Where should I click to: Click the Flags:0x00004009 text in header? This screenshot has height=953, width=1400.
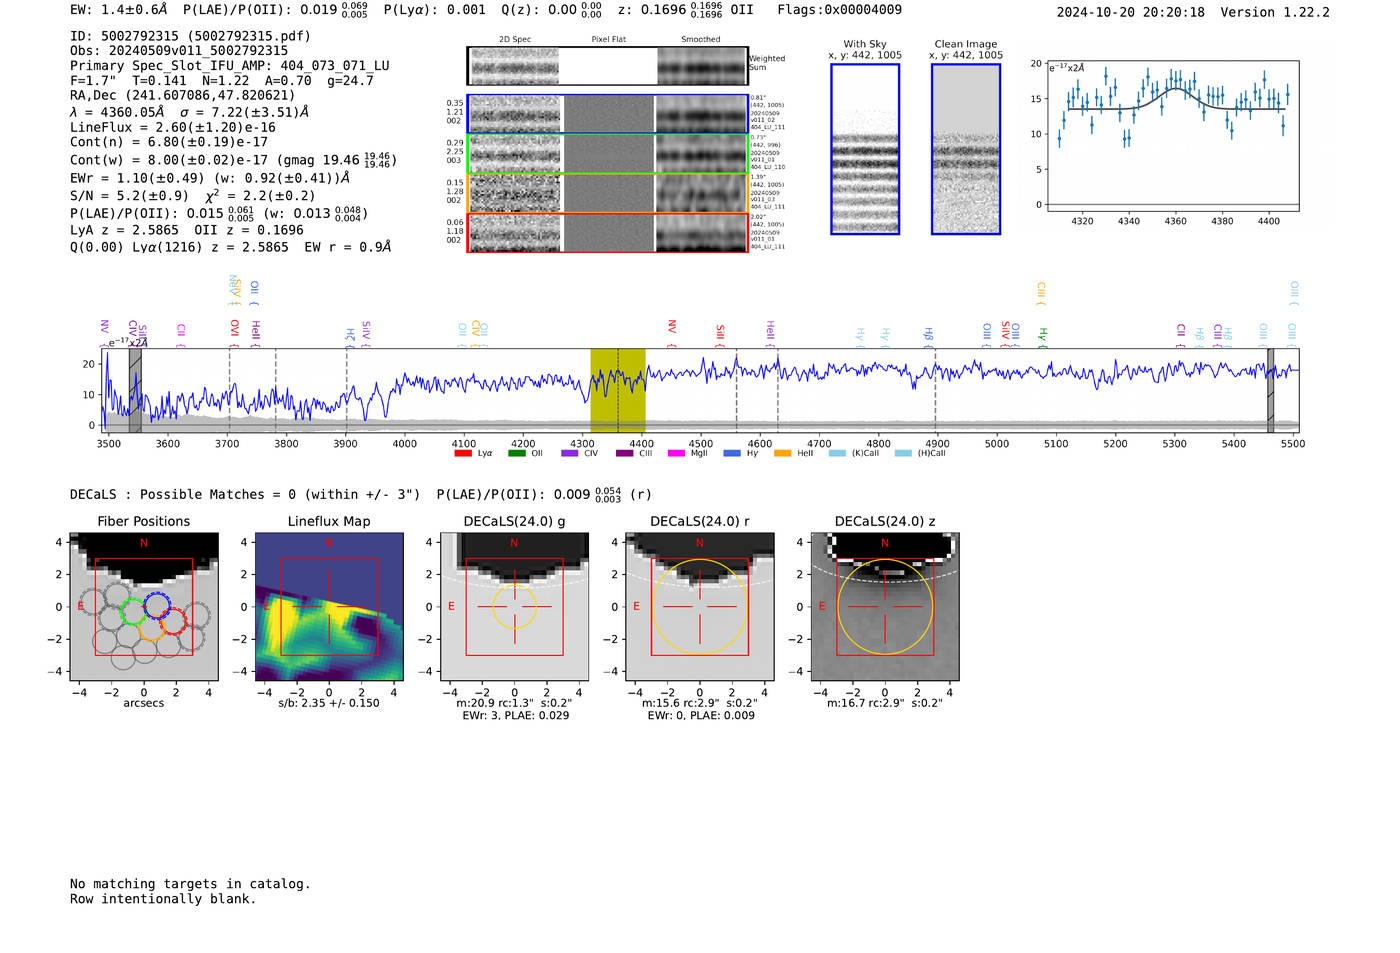(x=839, y=10)
